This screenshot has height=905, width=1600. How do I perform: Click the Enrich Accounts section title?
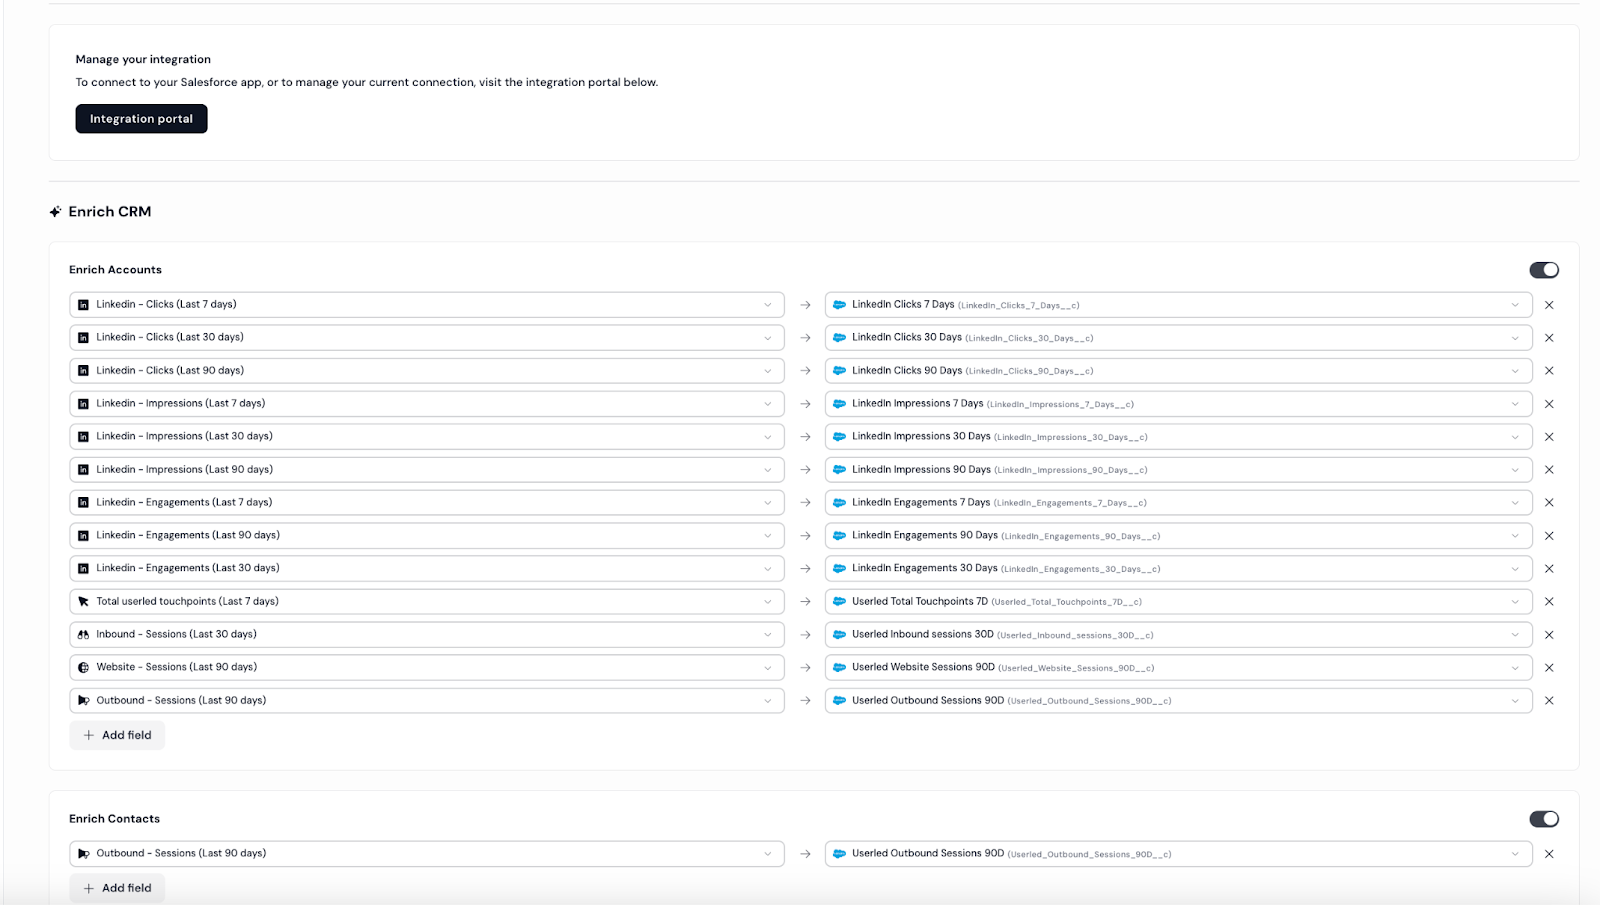(x=115, y=270)
